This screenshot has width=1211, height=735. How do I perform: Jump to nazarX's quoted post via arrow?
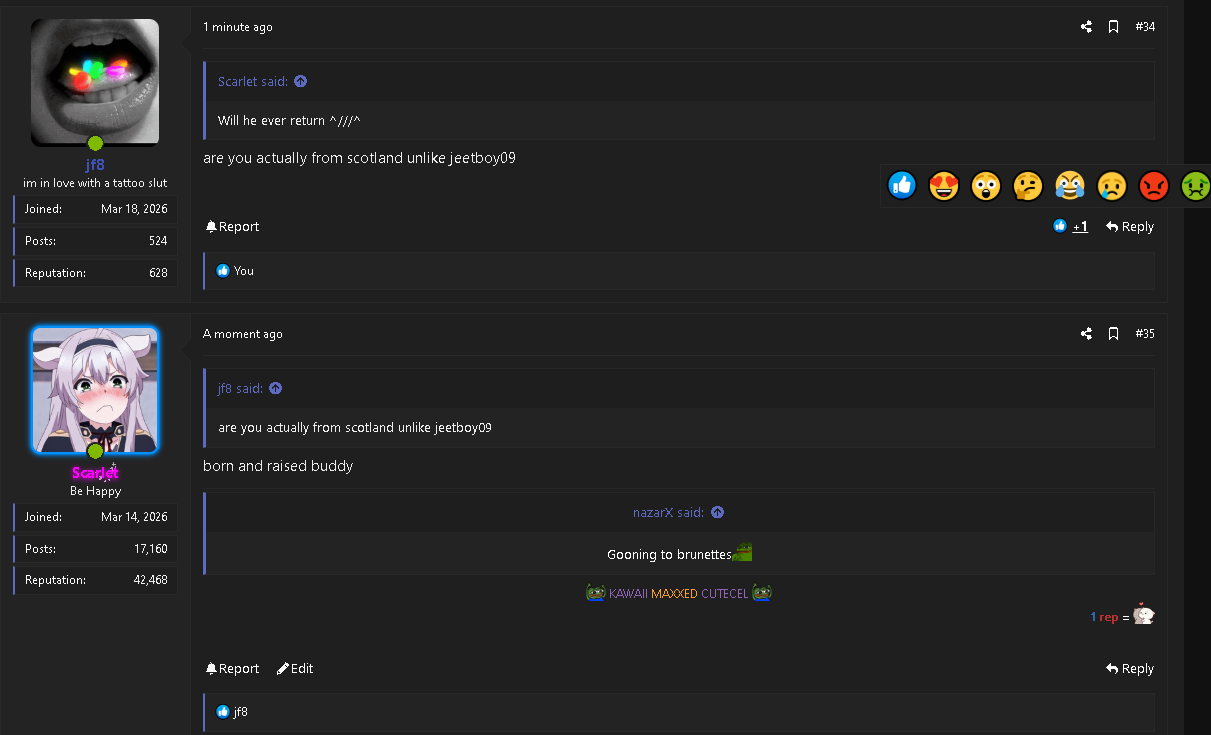[717, 512]
